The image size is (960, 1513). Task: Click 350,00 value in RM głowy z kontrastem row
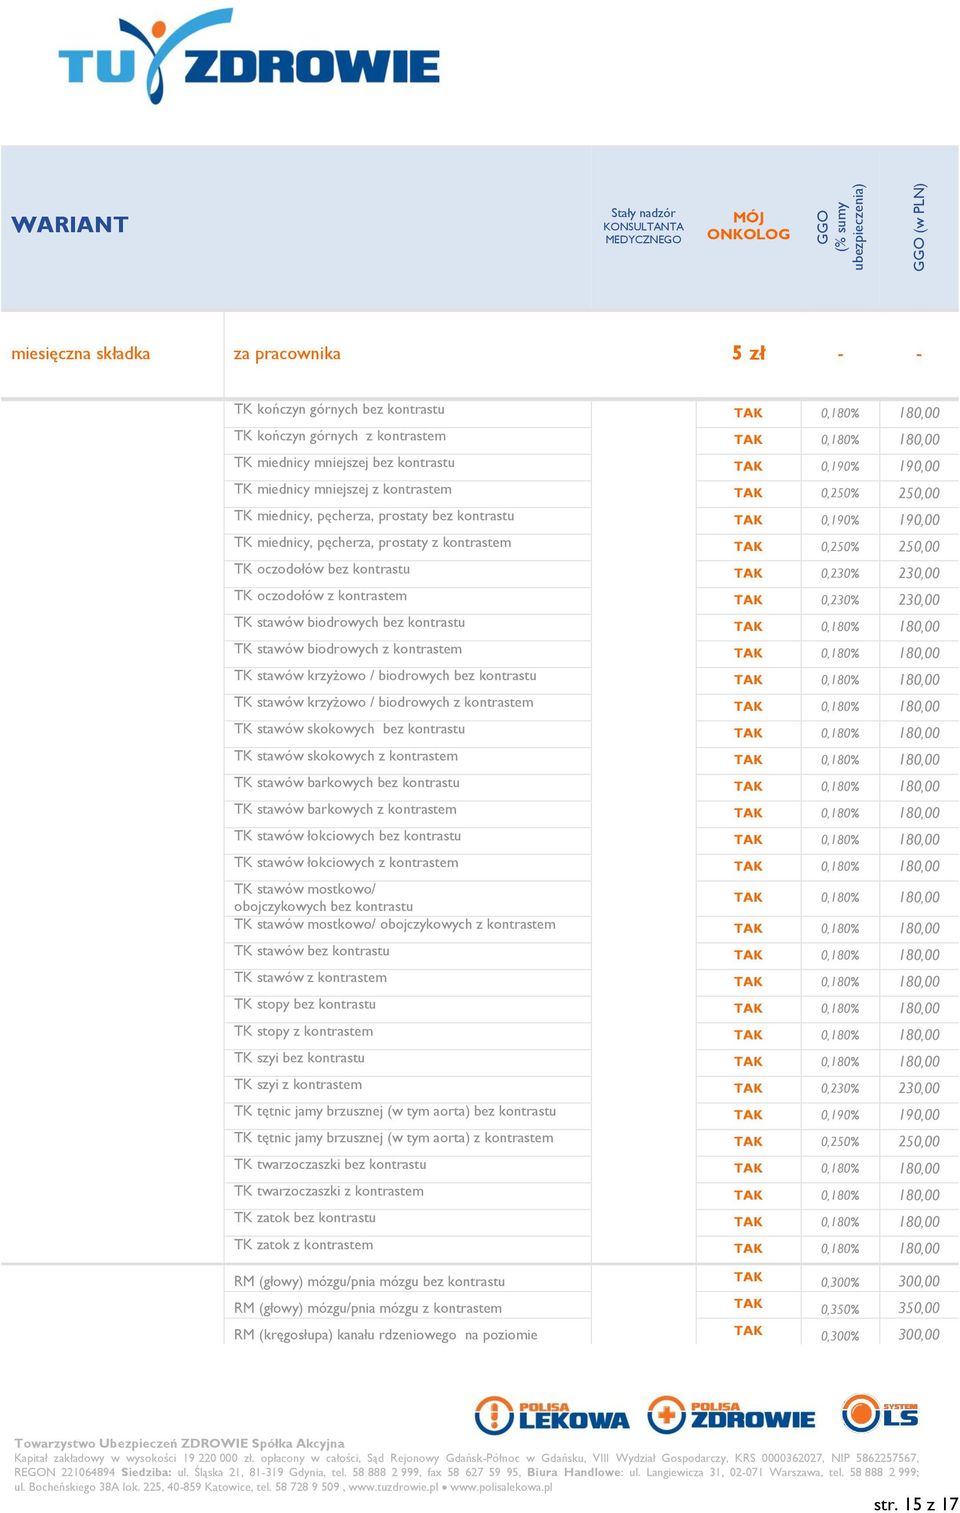919,1308
